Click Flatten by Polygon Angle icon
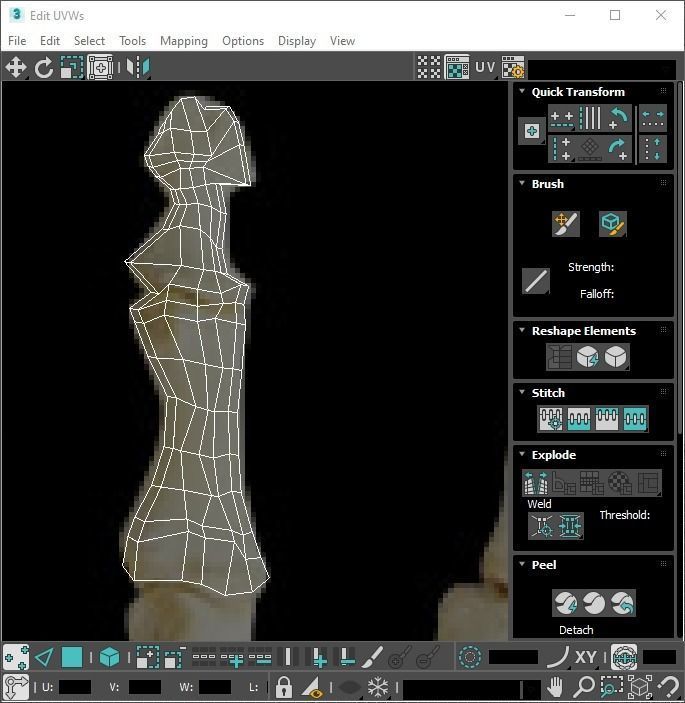685x703 pixels. [564, 482]
